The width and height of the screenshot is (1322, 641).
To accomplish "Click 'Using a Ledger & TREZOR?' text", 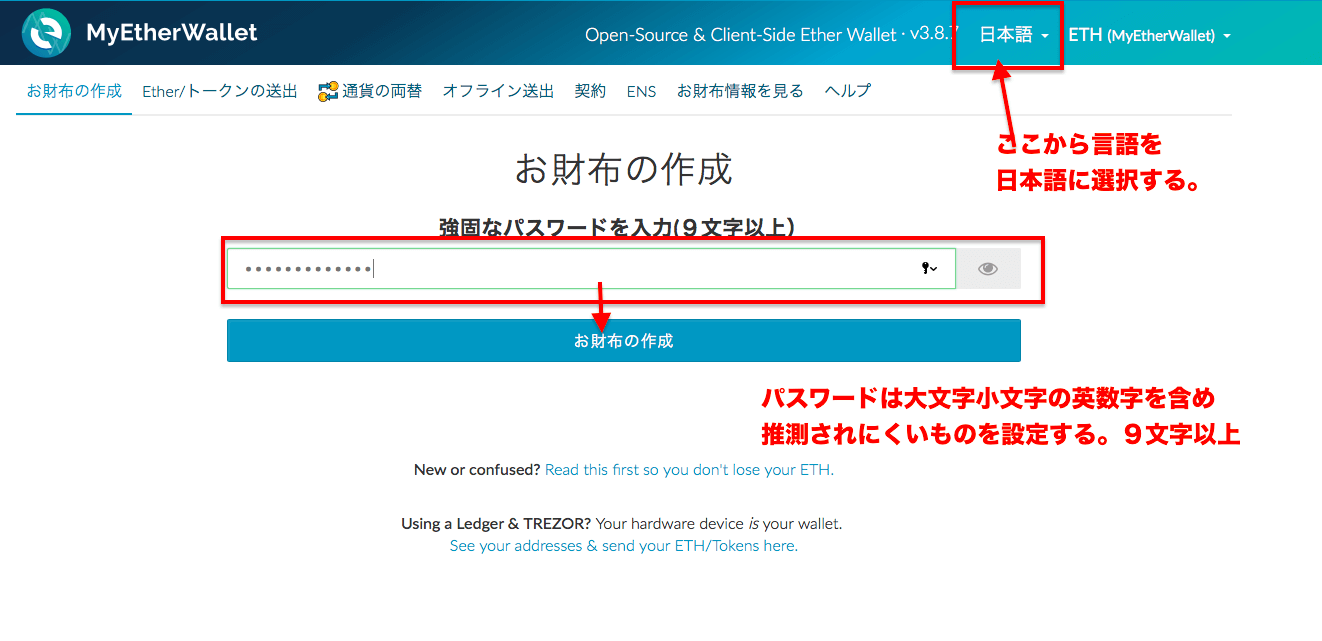I will [x=496, y=523].
